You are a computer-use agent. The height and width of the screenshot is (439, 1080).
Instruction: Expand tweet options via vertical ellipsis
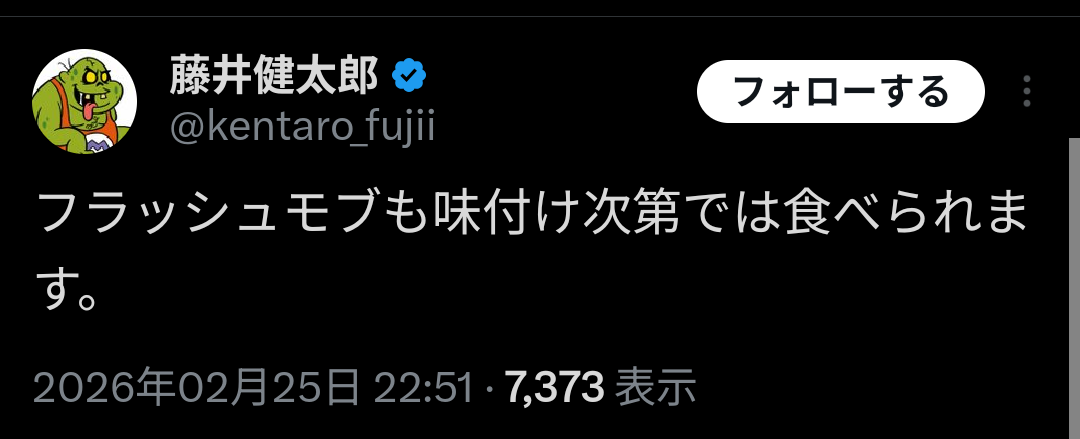click(1026, 91)
